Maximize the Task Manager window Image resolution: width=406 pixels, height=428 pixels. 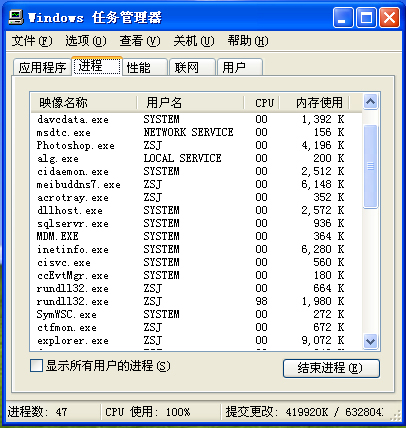coord(366,18)
